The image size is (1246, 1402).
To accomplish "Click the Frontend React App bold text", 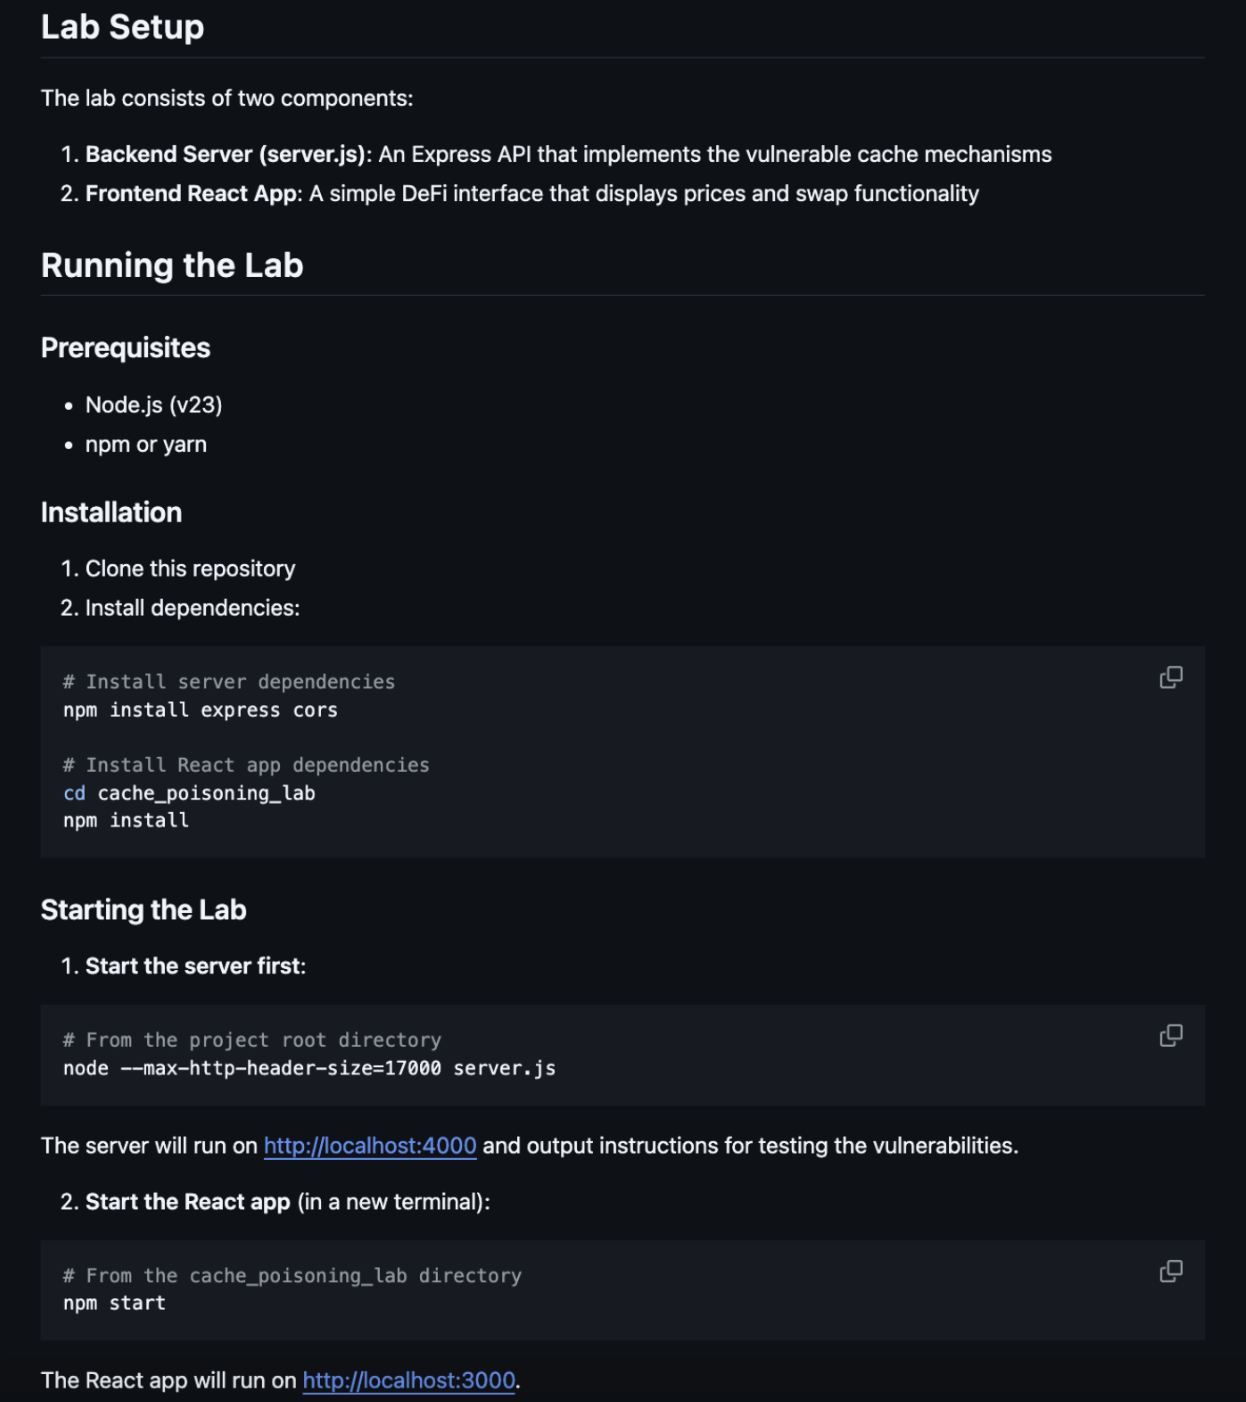I will [191, 194].
